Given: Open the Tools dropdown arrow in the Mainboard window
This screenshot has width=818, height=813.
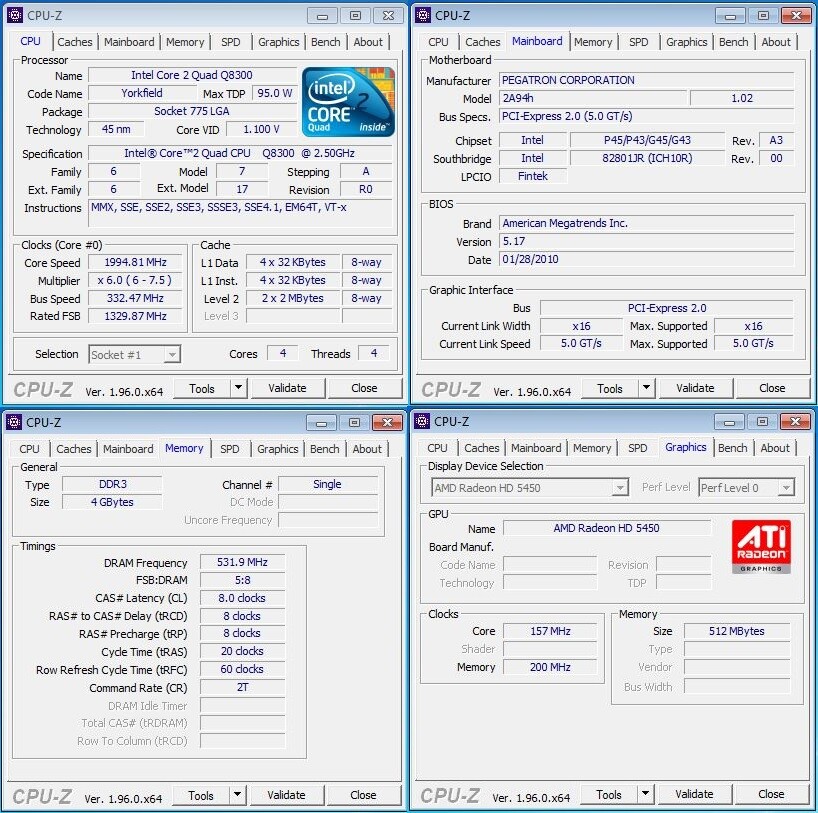Looking at the screenshot, I should [x=646, y=388].
